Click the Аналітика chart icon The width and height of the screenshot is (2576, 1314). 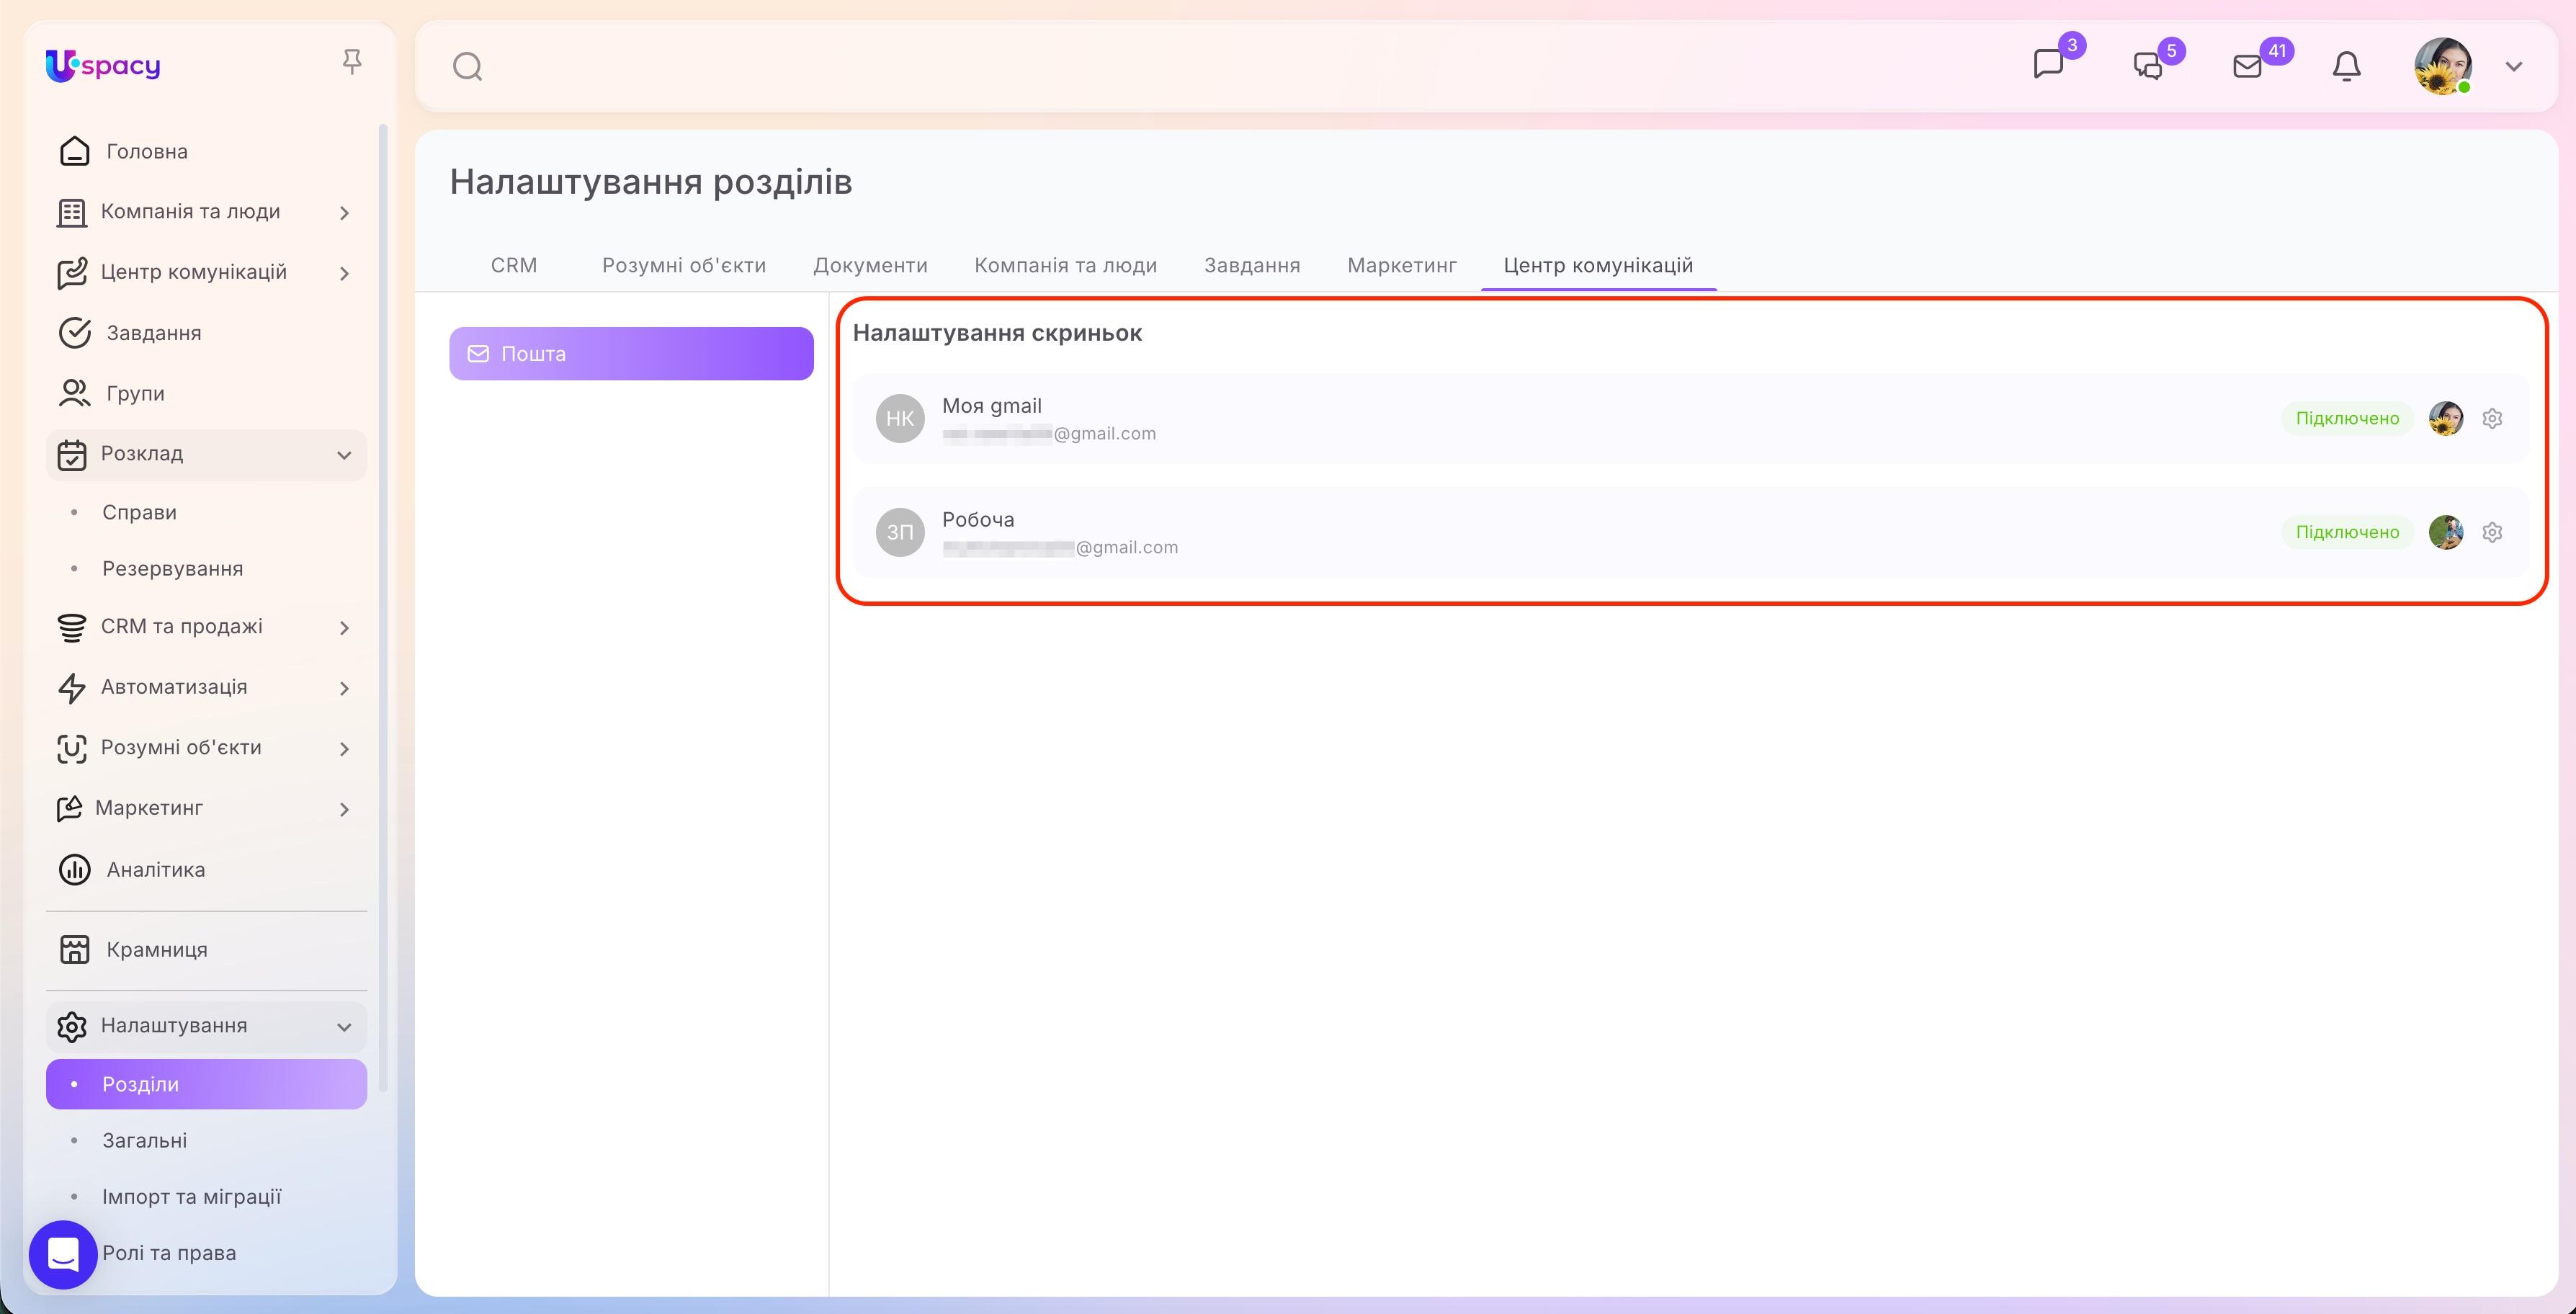coord(75,870)
